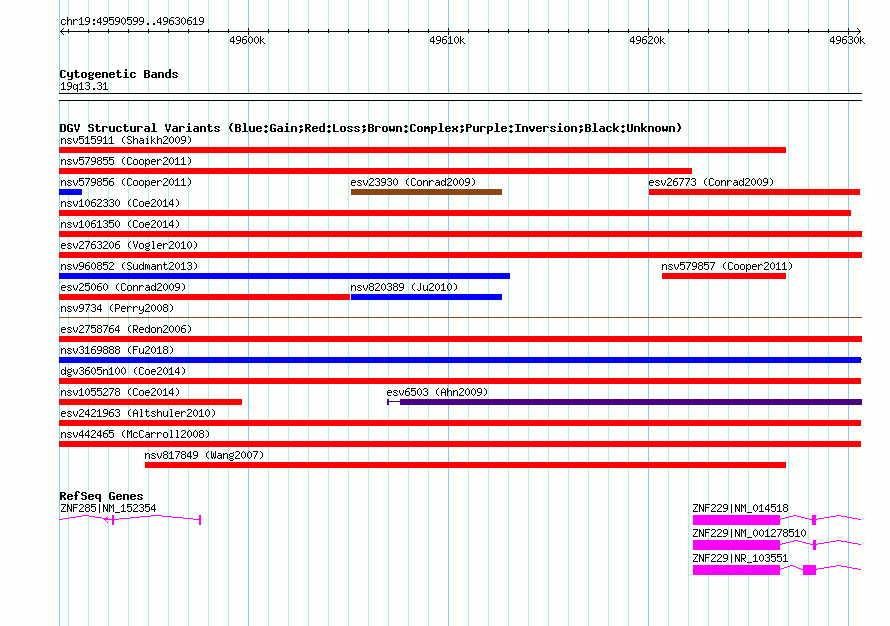
Task: Click the 19q13.31 cytogenetic band bar
Action: [x=460, y=97]
